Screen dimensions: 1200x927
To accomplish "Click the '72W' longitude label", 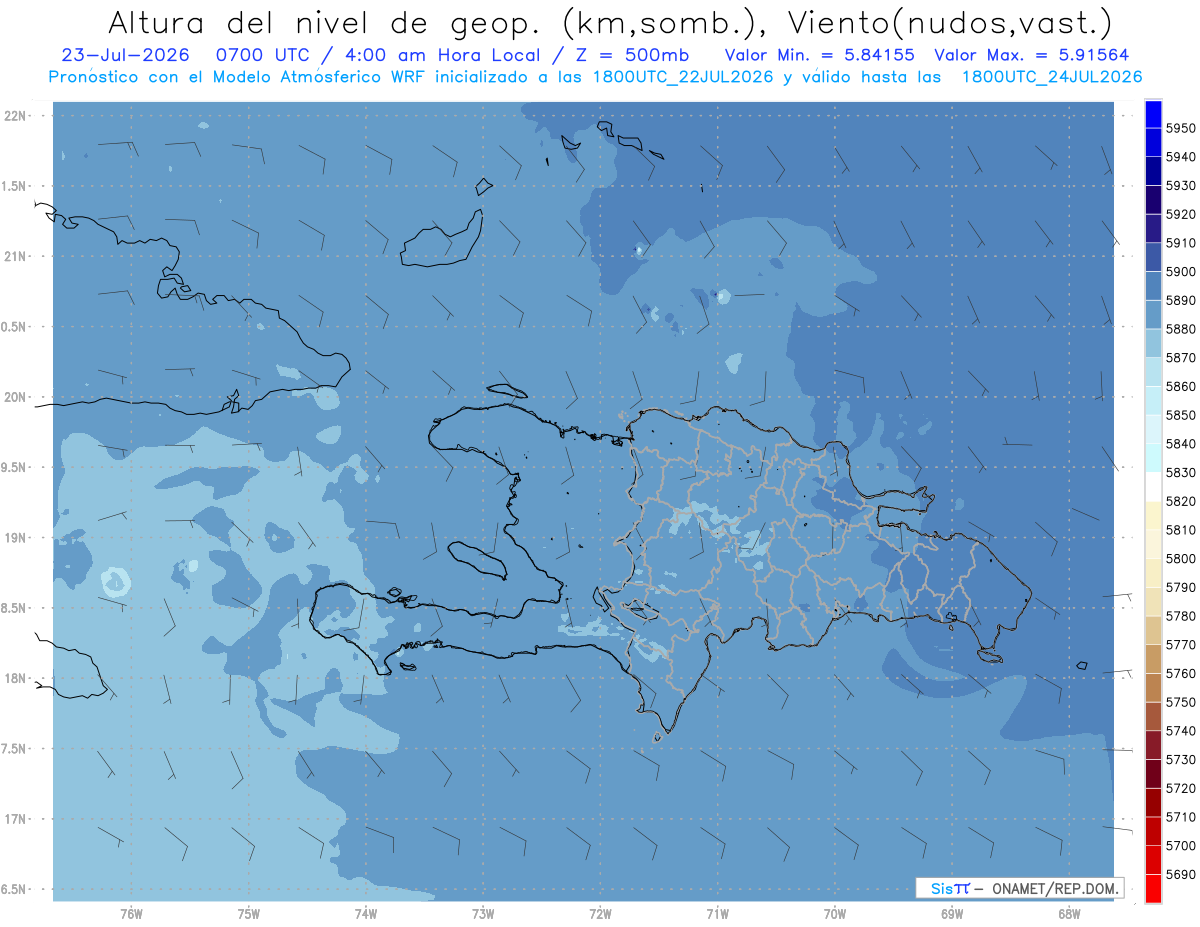I will [600, 913].
